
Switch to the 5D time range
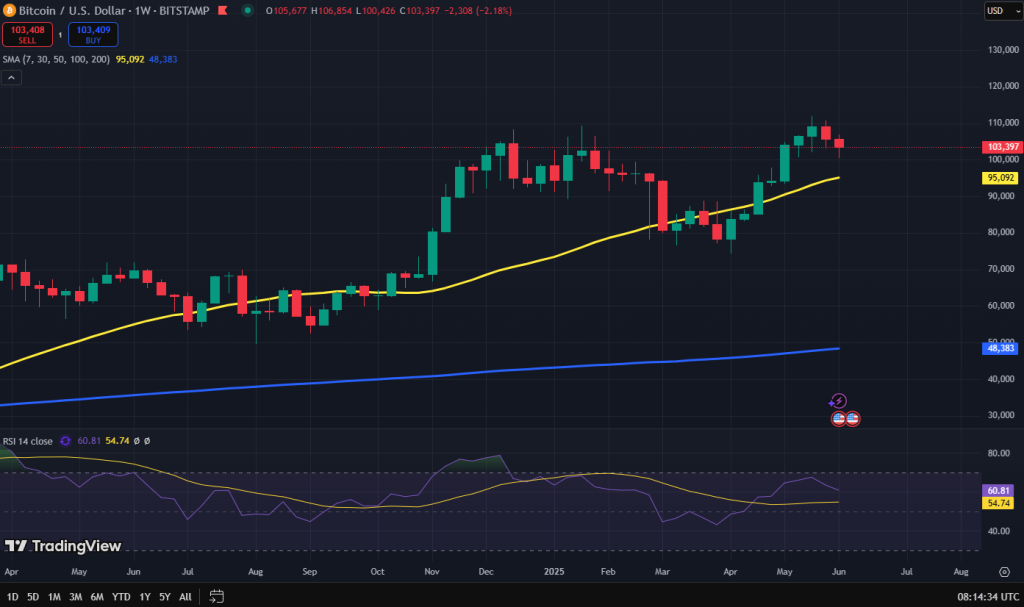pyautogui.click(x=33, y=597)
